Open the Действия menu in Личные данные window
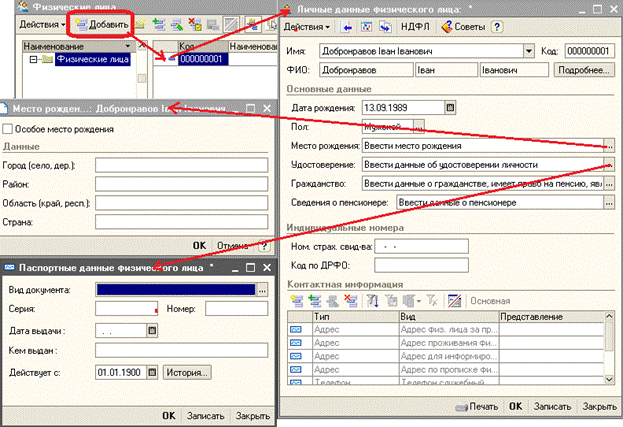623x427 pixels. coord(306,26)
